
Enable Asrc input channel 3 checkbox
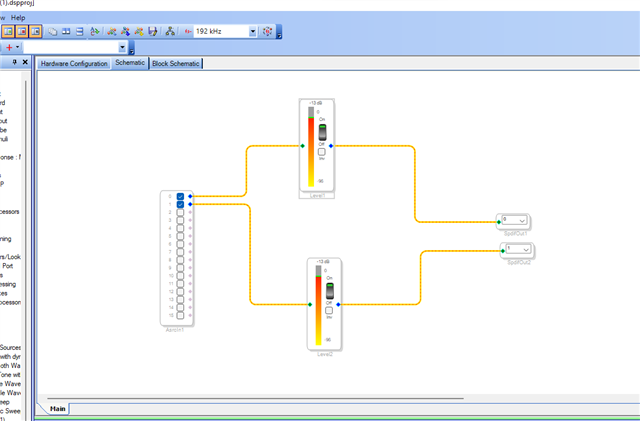[180, 220]
